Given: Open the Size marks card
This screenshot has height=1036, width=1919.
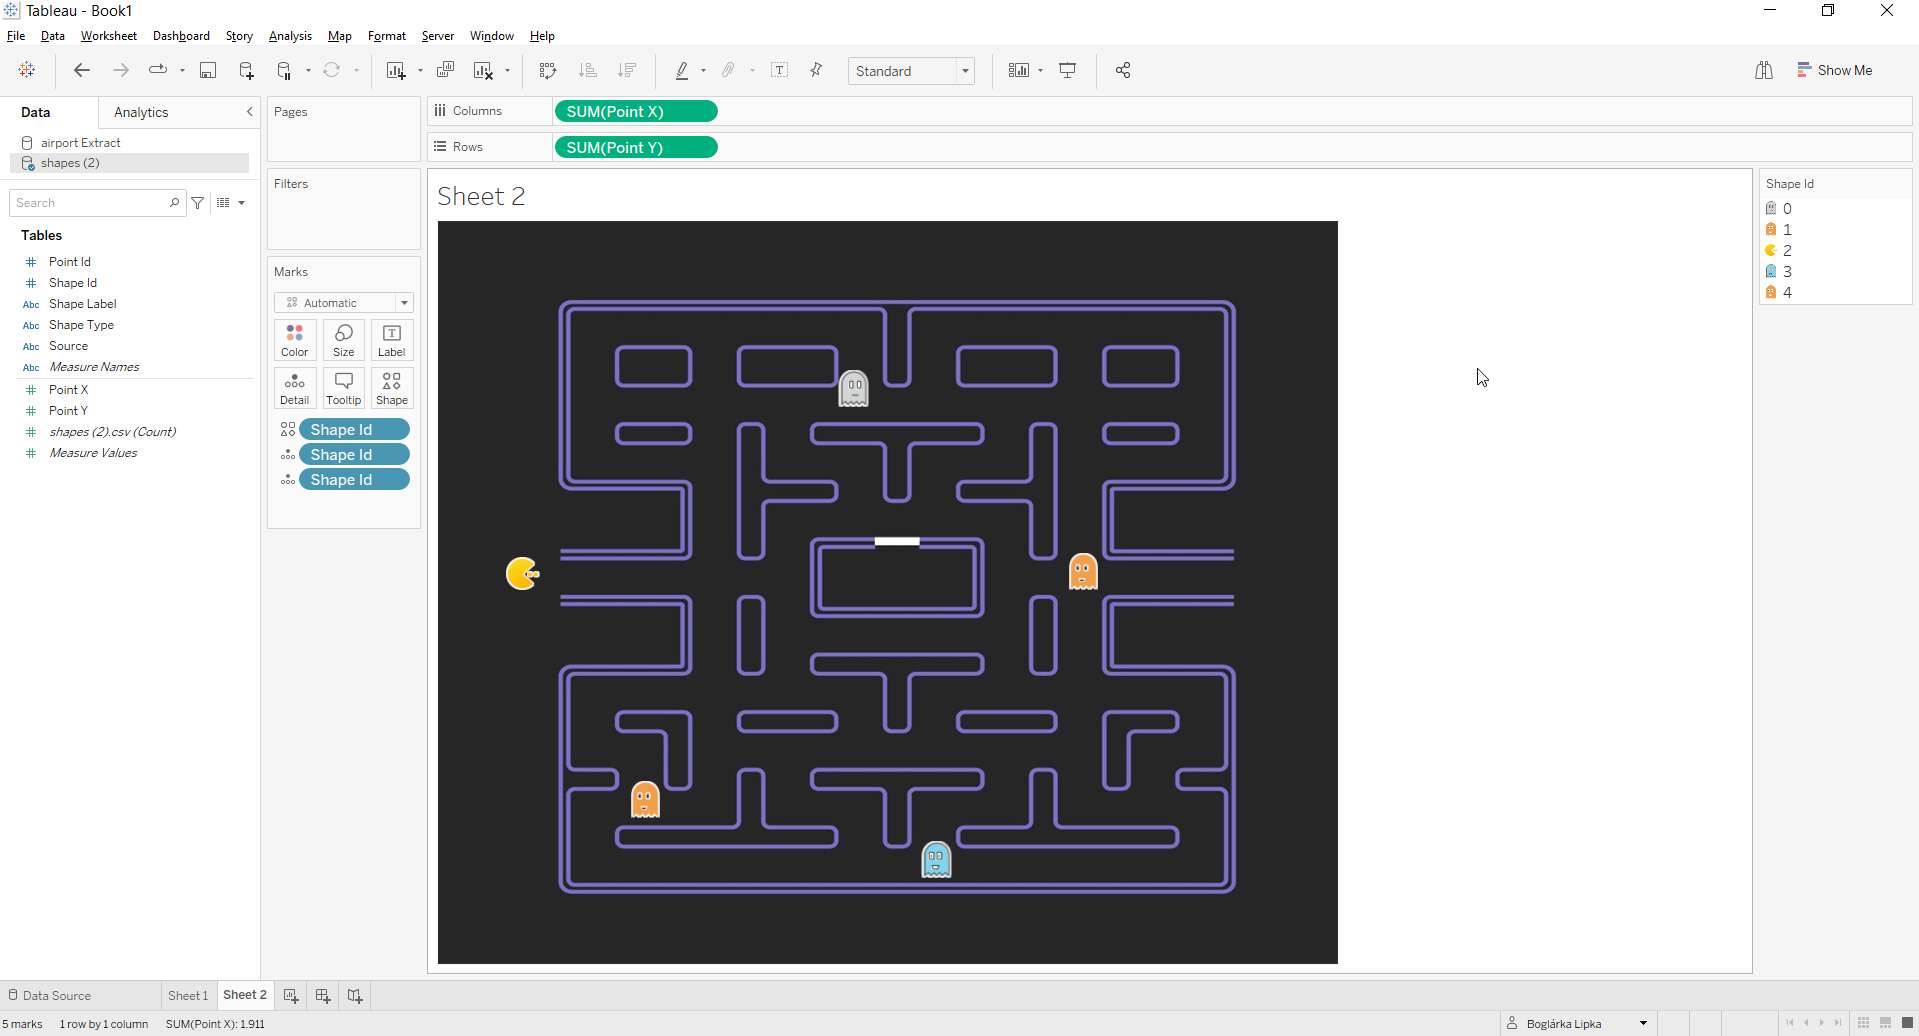Looking at the screenshot, I should click(343, 340).
